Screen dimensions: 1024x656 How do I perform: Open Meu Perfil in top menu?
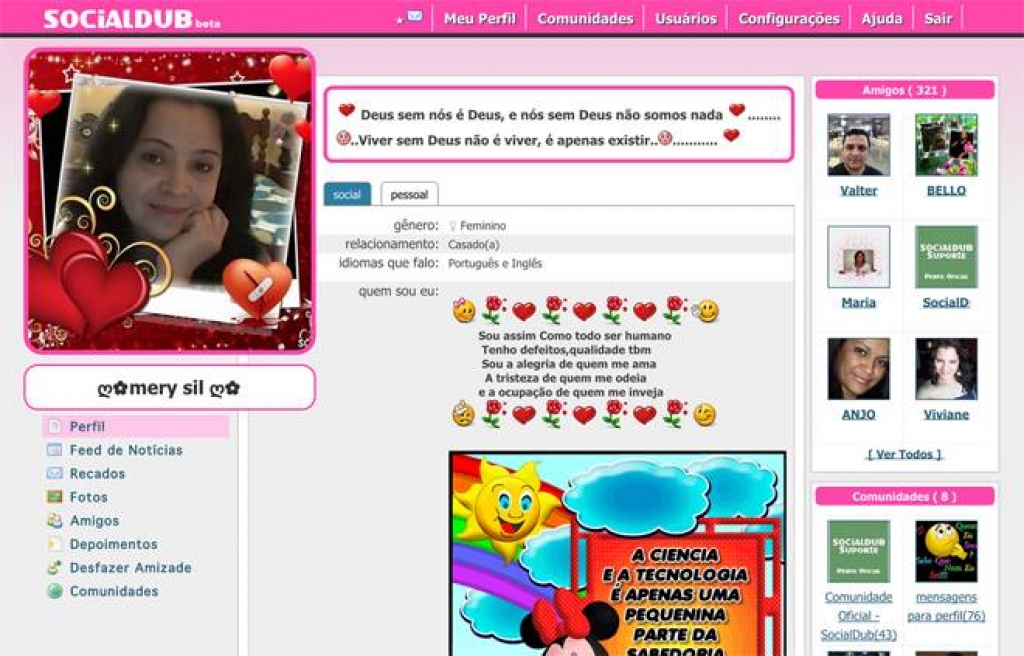pyautogui.click(x=479, y=18)
